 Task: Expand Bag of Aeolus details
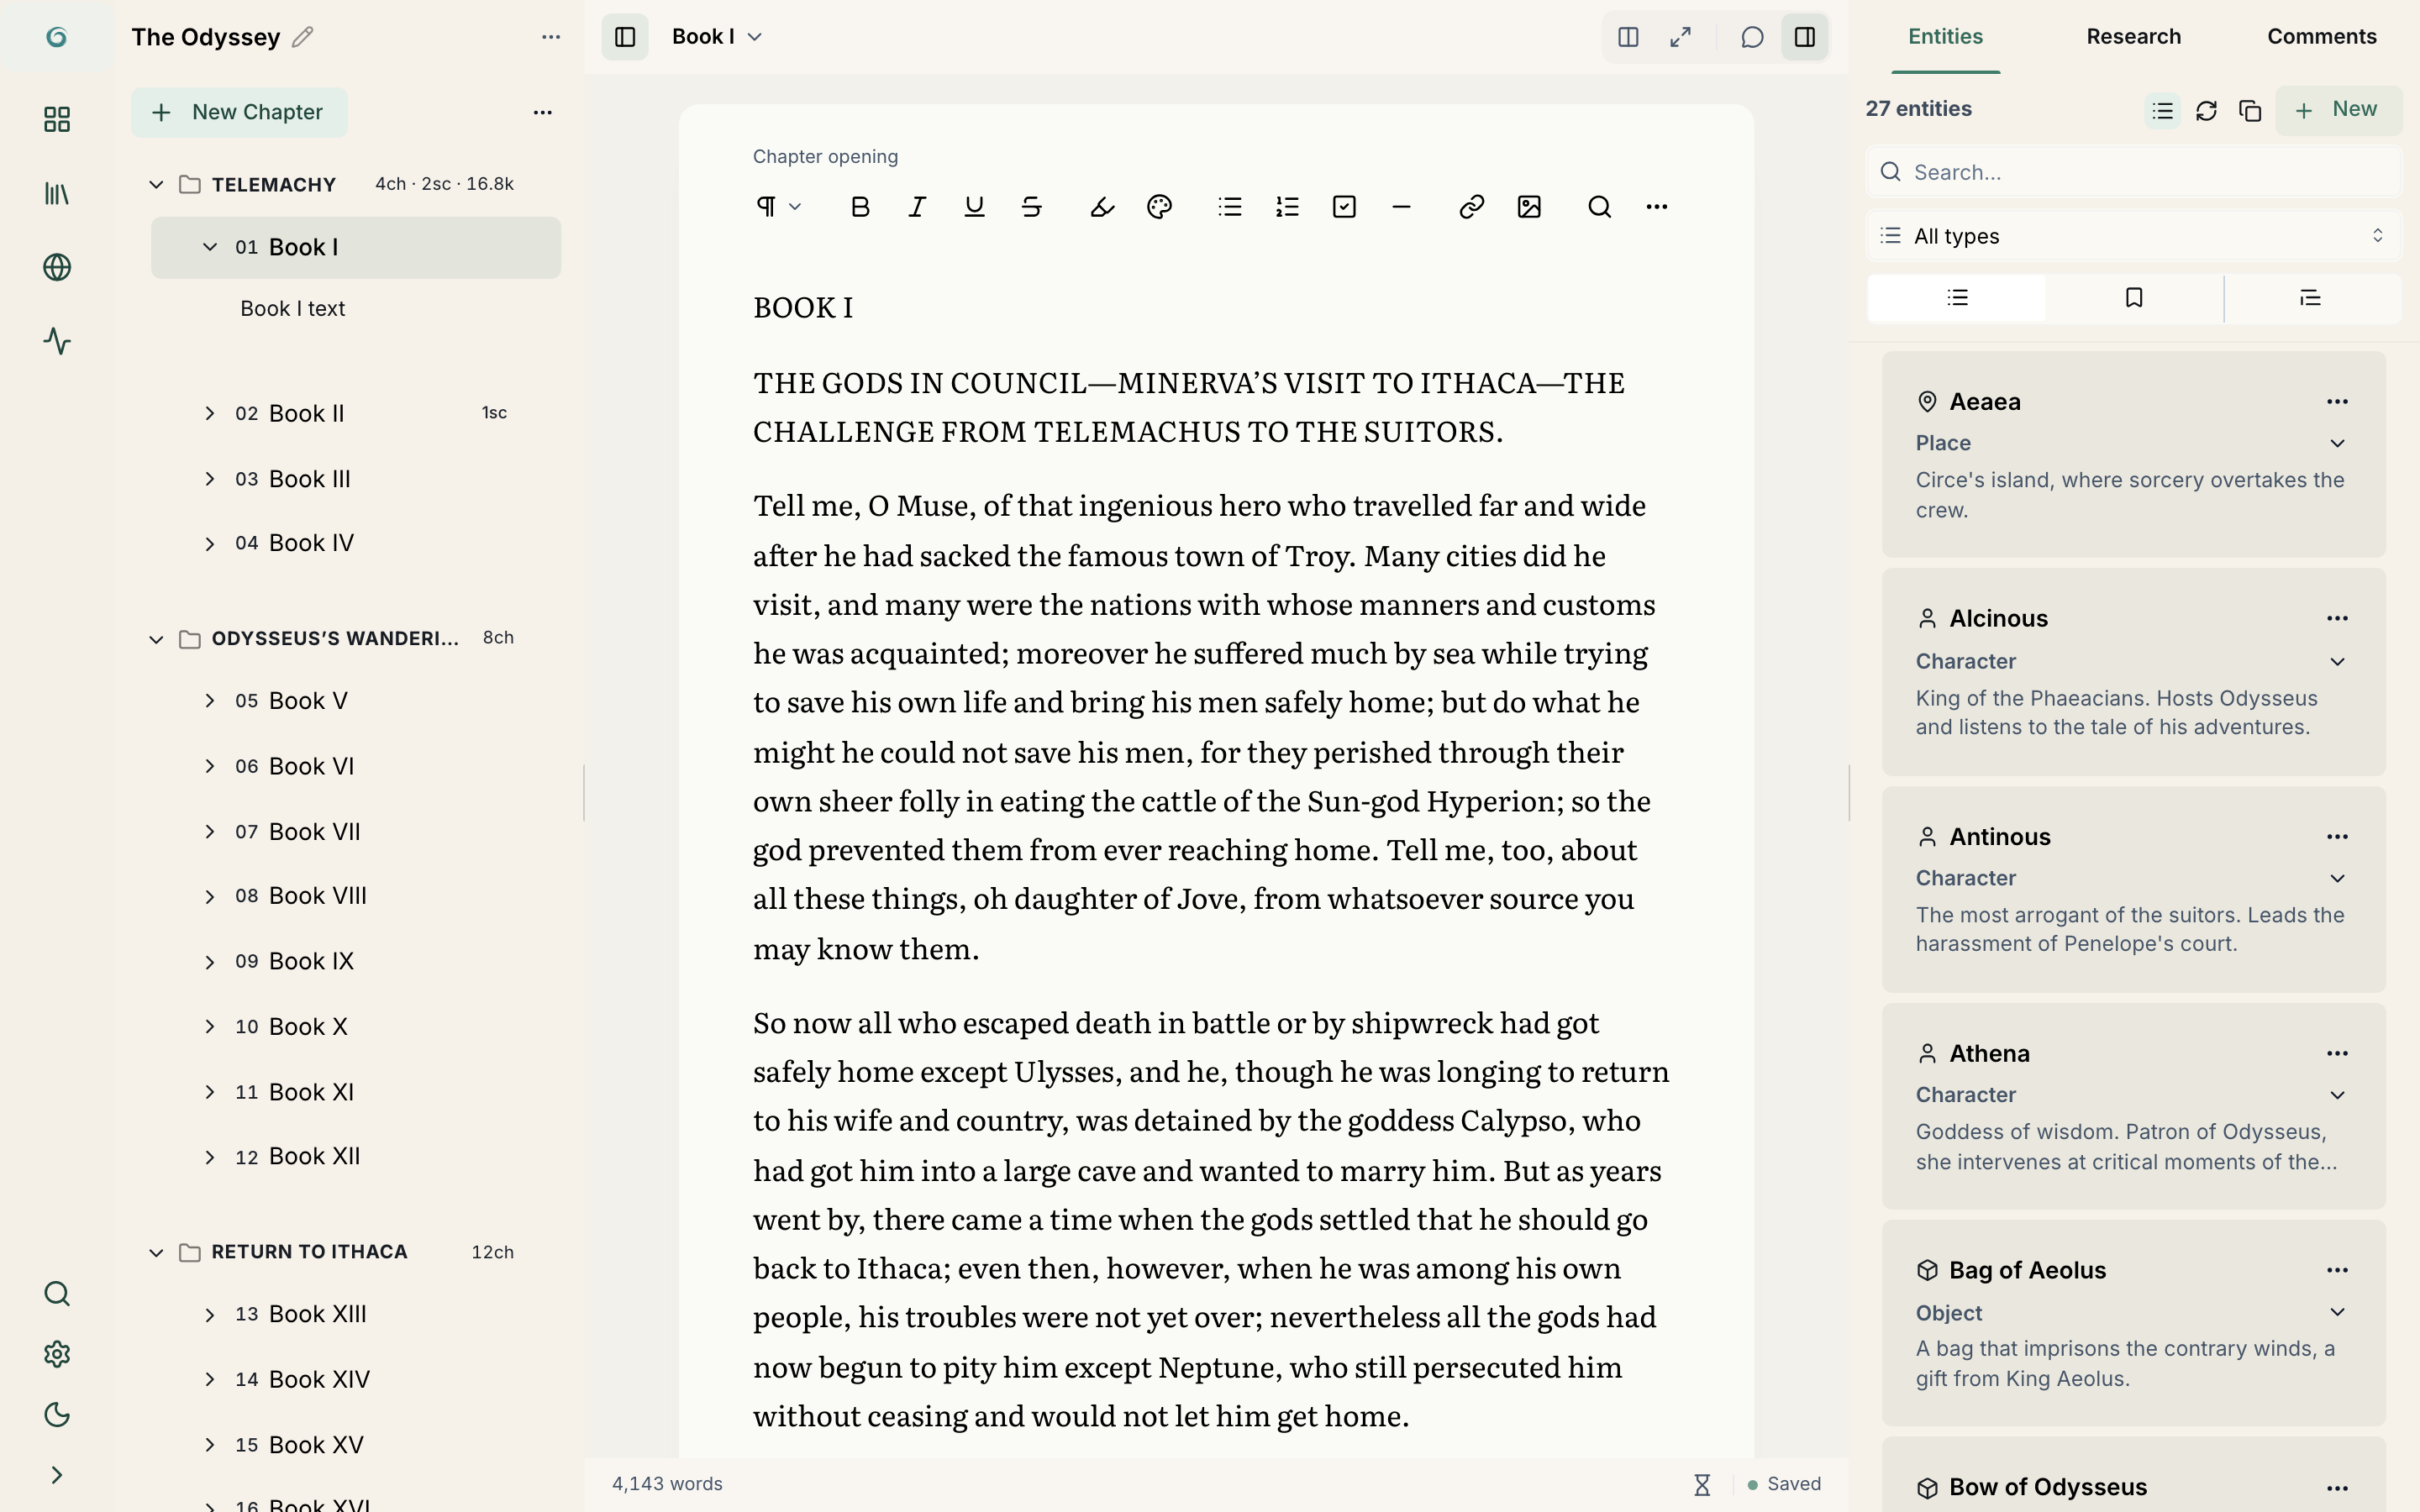coord(2337,1313)
